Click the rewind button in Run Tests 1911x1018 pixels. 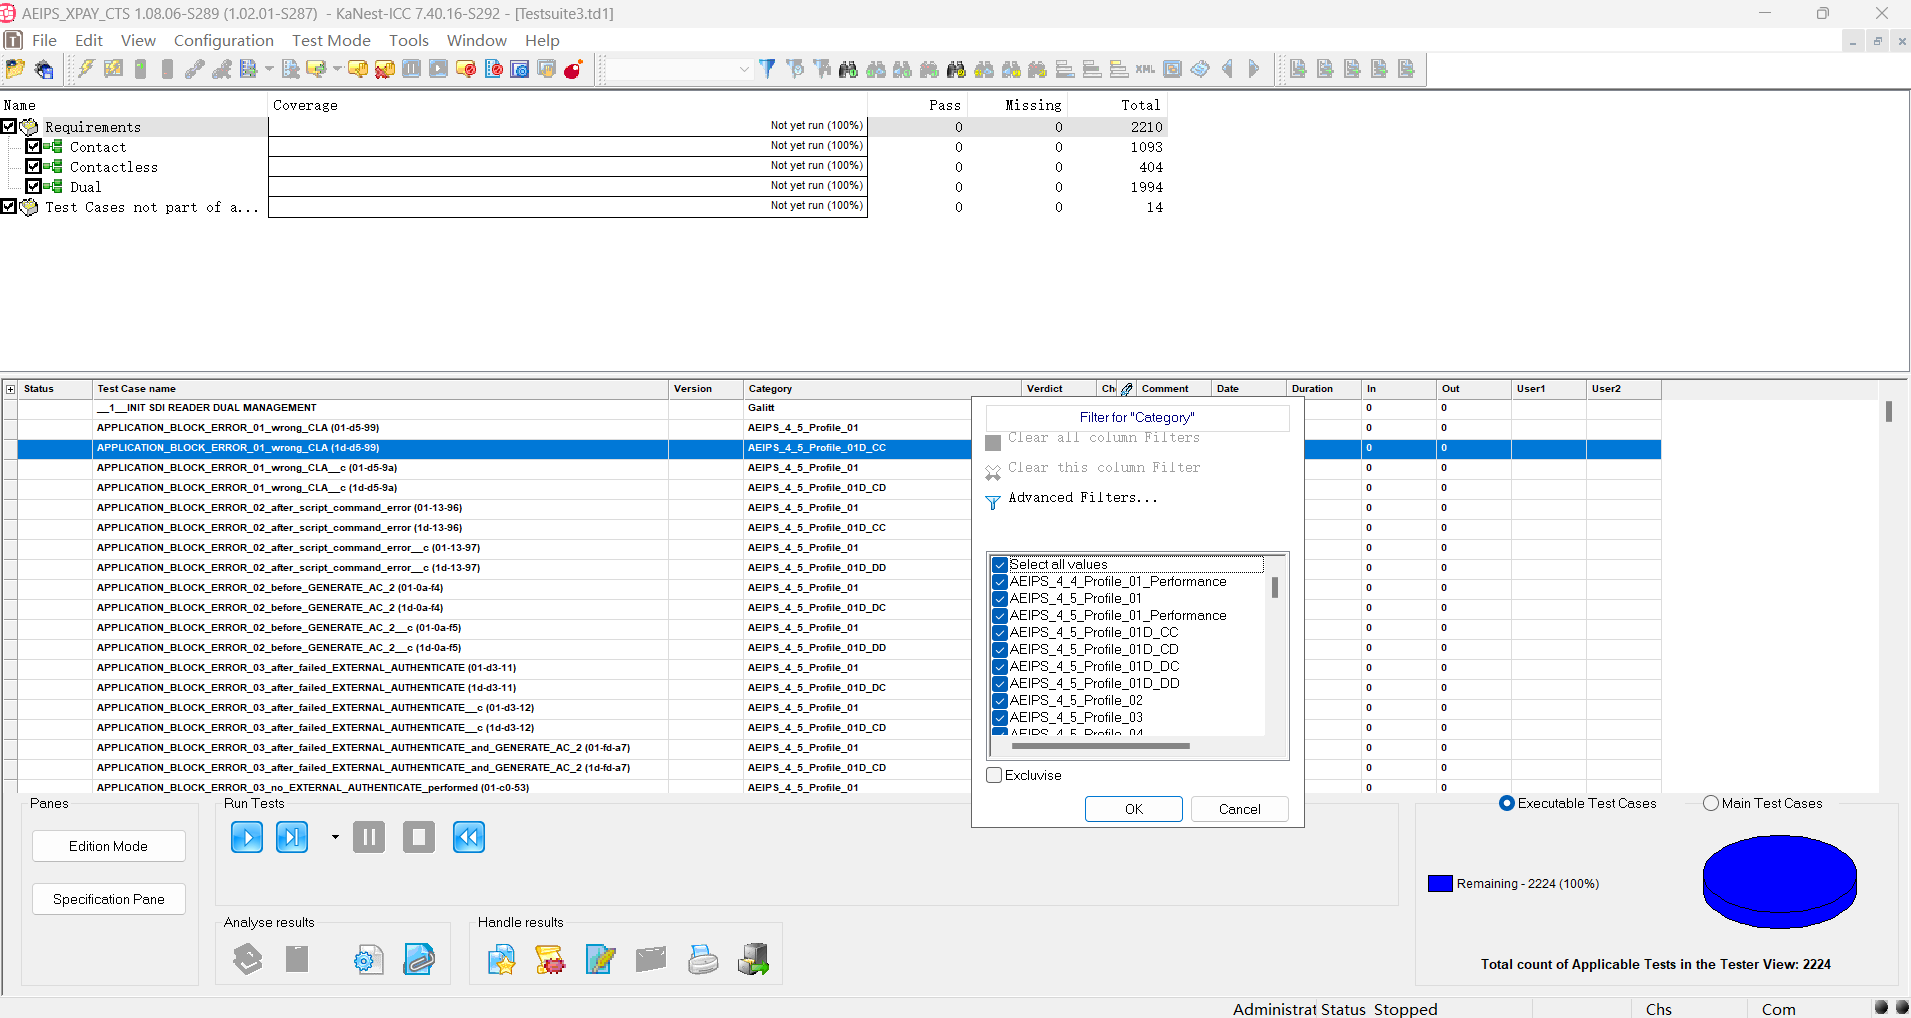(469, 837)
